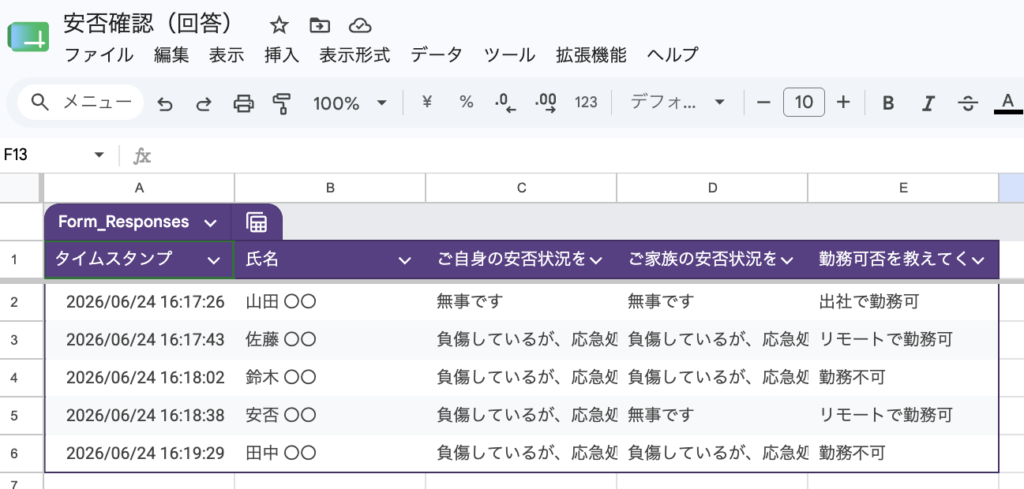This screenshot has height=489, width=1024.
Task: Open the 表示形式 menu
Action: 355,55
